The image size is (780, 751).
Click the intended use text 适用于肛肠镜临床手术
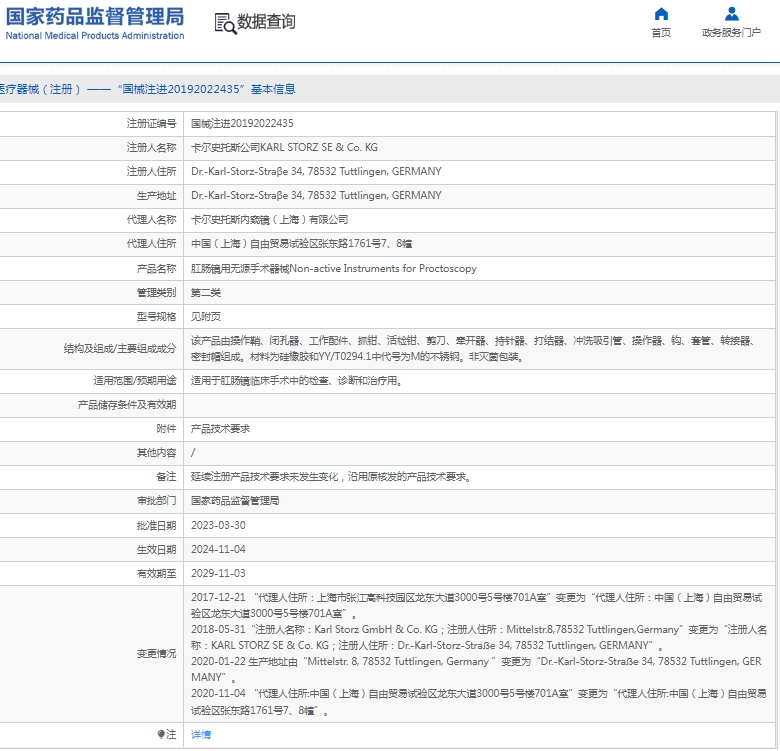pos(297,381)
